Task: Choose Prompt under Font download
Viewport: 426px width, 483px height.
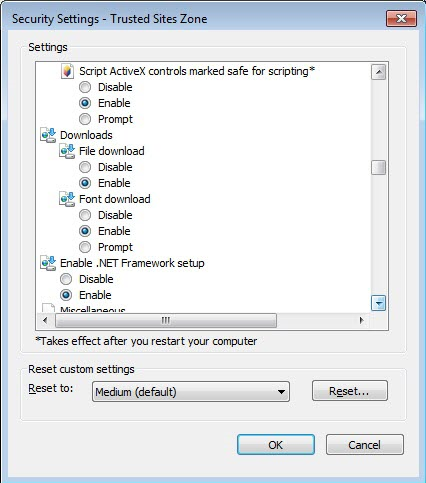Action: [85, 247]
